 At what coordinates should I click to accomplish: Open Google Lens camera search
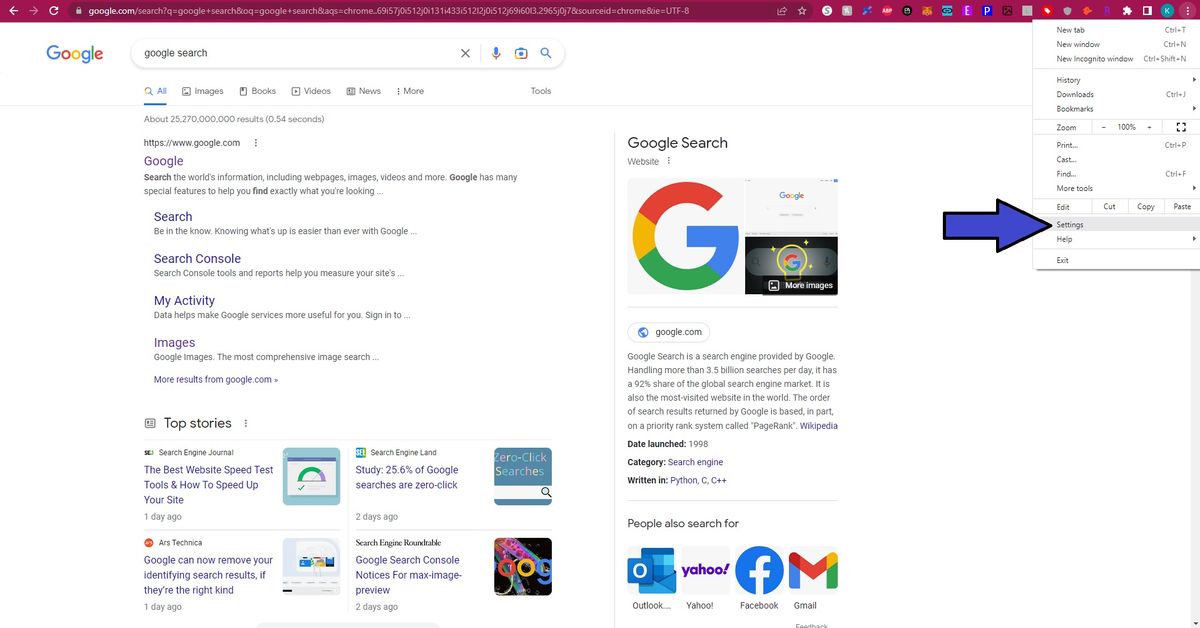[x=521, y=53]
